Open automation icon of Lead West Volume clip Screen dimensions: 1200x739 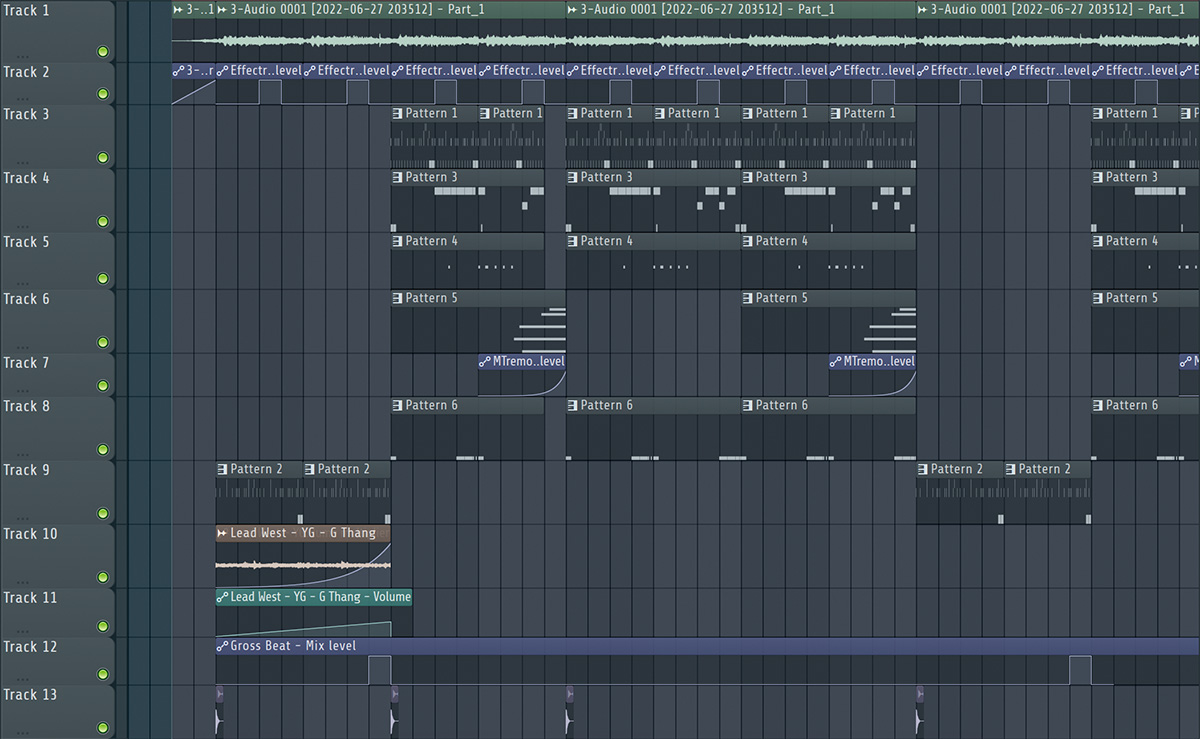pos(222,597)
